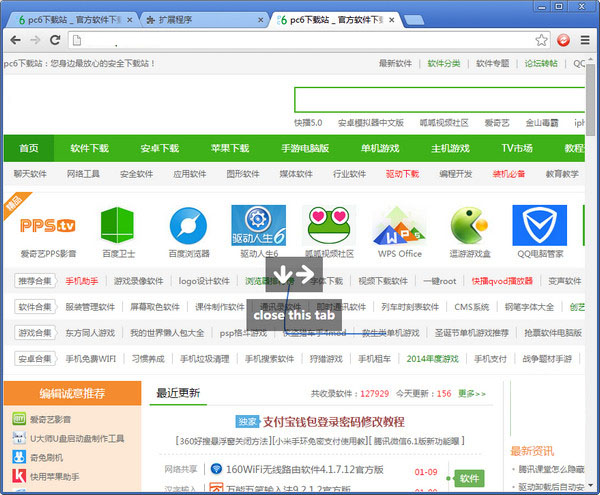This screenshot has height=495, width=600.
Task: Click the 160WiFi wifi icon
Action: (x=216, y=469)
